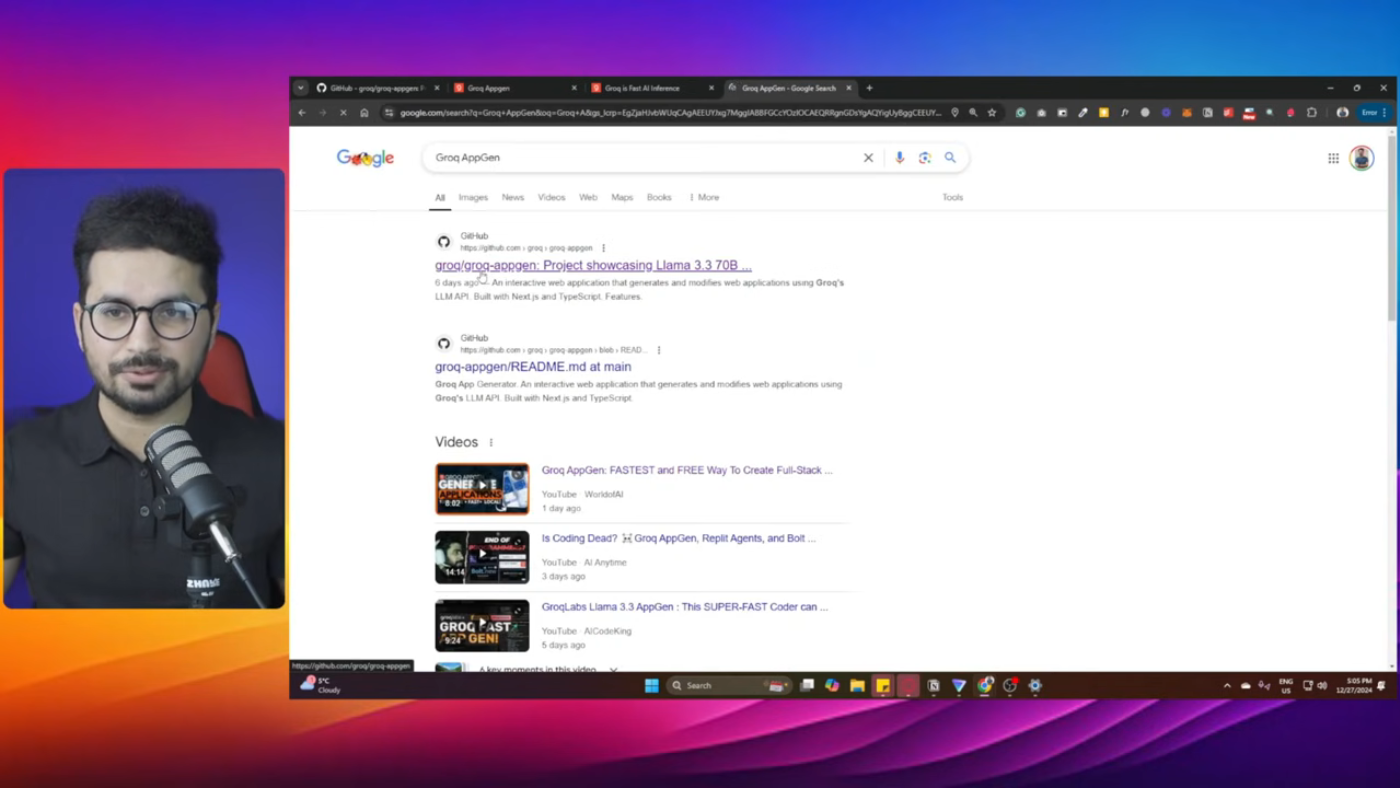Image resolution: width=1400 pixels, height=788 pixels.
Task: Open options menu beside Videos heading
Action: [x=490, y=442]
